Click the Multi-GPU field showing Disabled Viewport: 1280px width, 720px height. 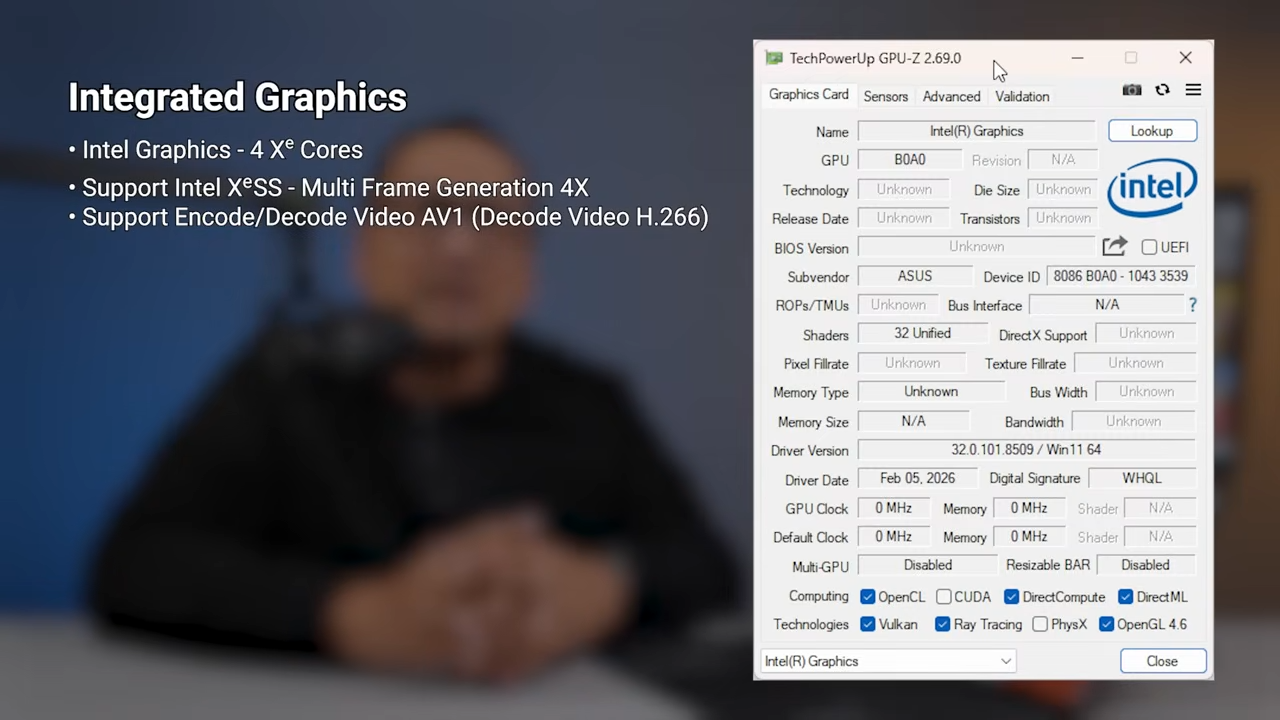coord(928,566)
